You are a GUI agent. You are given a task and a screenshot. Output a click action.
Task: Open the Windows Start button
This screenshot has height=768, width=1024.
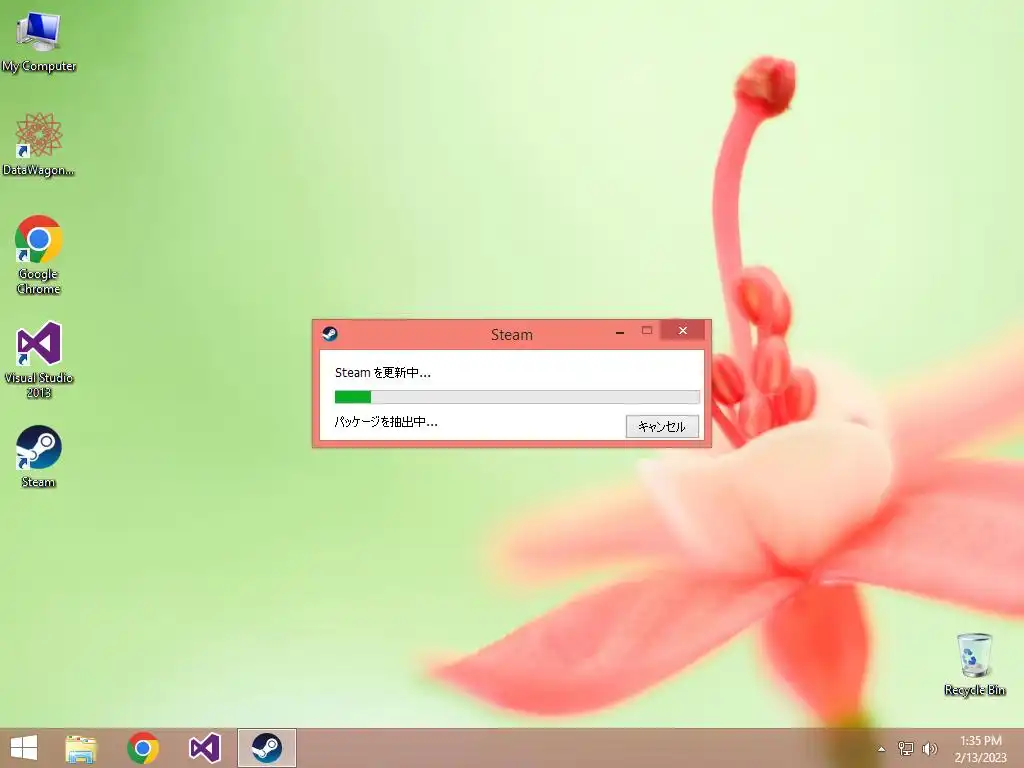point(24,748)
